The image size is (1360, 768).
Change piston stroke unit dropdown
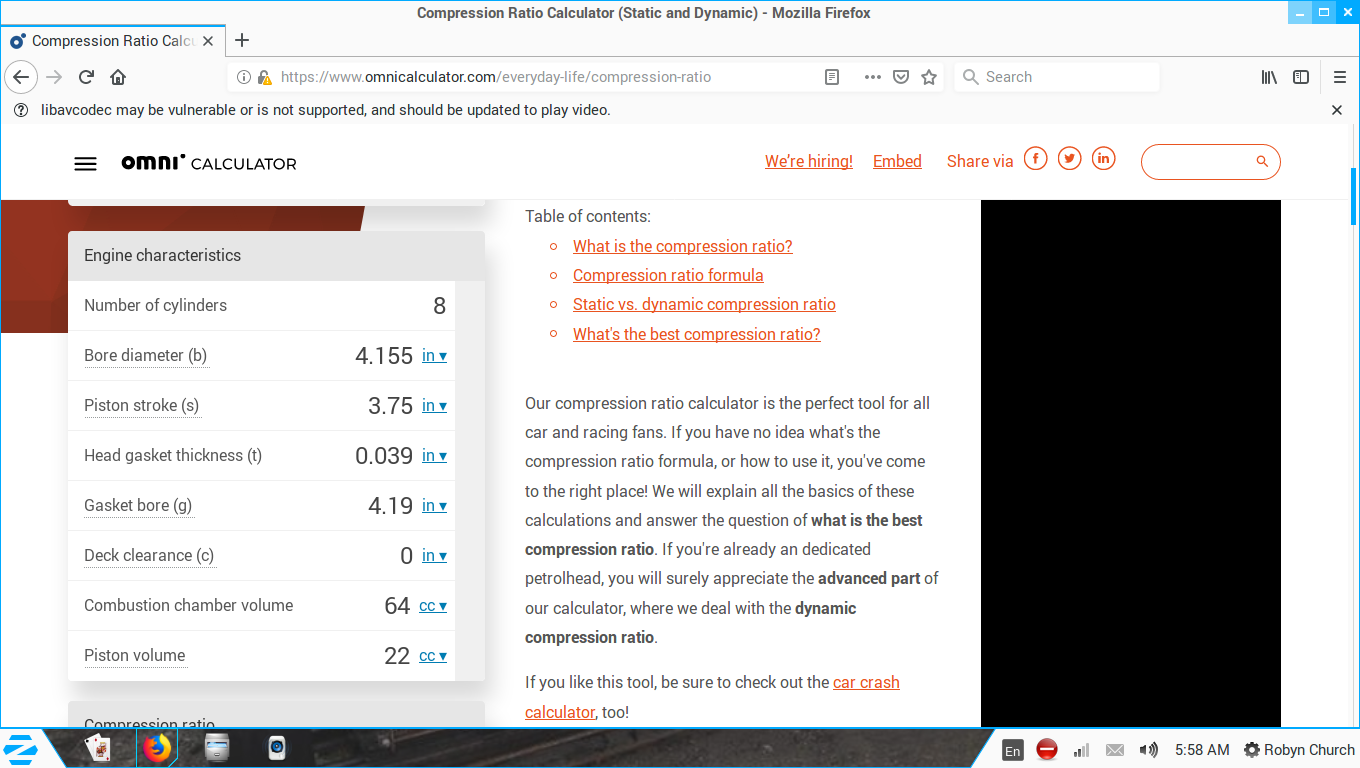pos(434,405)
